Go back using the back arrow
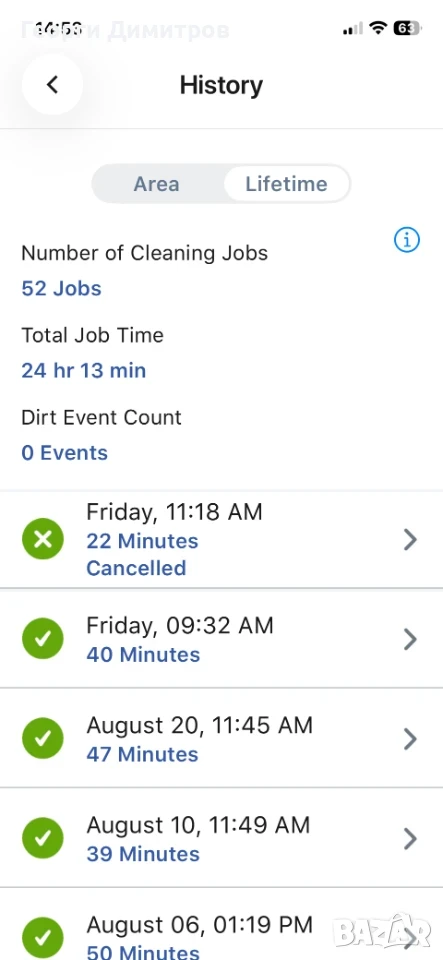This screenshot has width=443, height=960. (52, 84)
